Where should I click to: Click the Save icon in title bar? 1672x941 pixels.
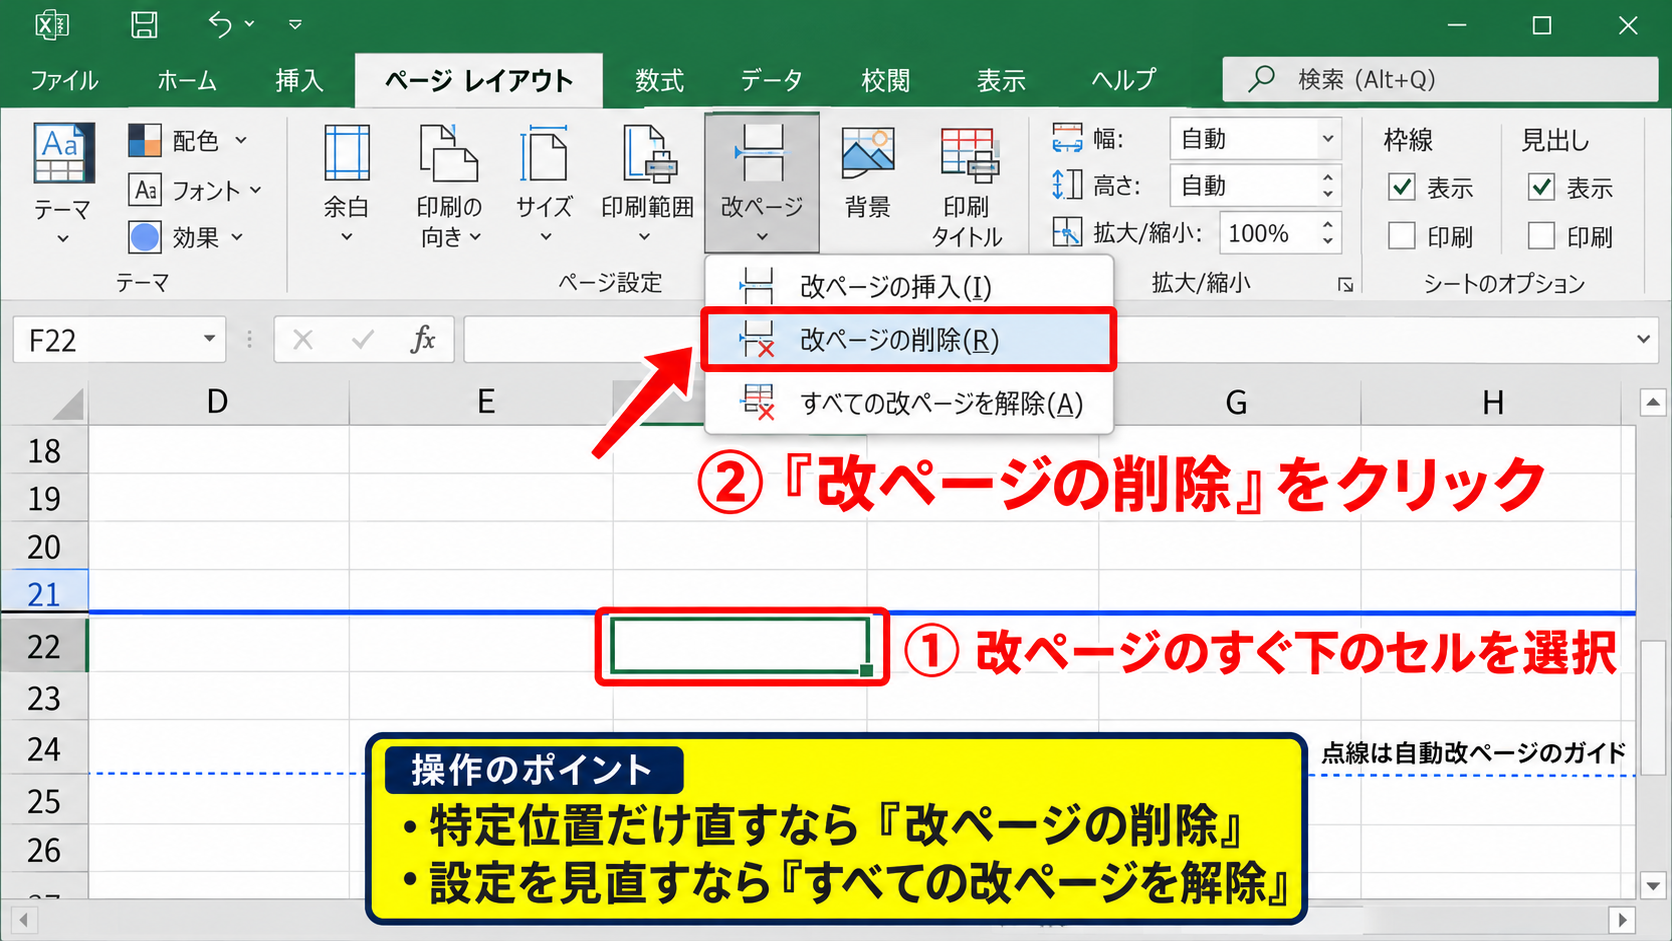click(145, 24)
